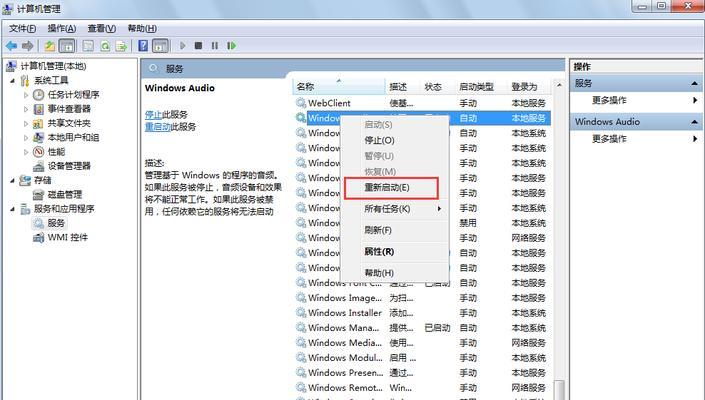Viewport: 705px width, 400px height.
Task: Collapse the 服务和应用程序 tree node
Action: (x=13, y=209)
